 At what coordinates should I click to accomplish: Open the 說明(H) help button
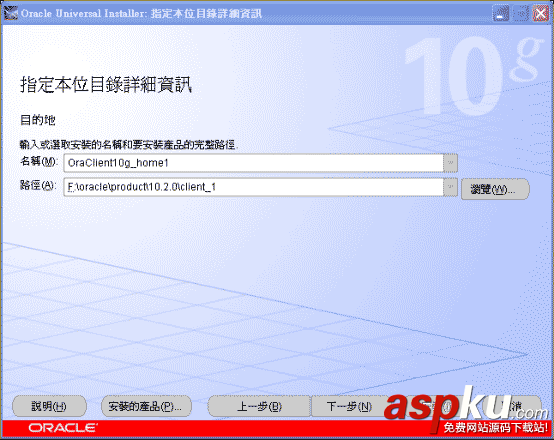pos(49,406)
